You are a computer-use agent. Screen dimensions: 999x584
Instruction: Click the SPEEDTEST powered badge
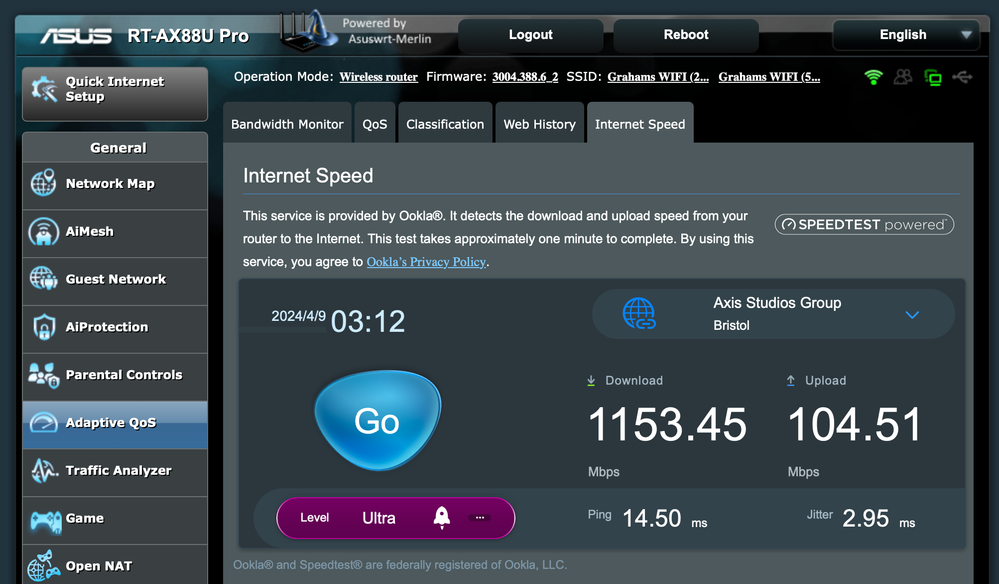[x=864, y=224]
